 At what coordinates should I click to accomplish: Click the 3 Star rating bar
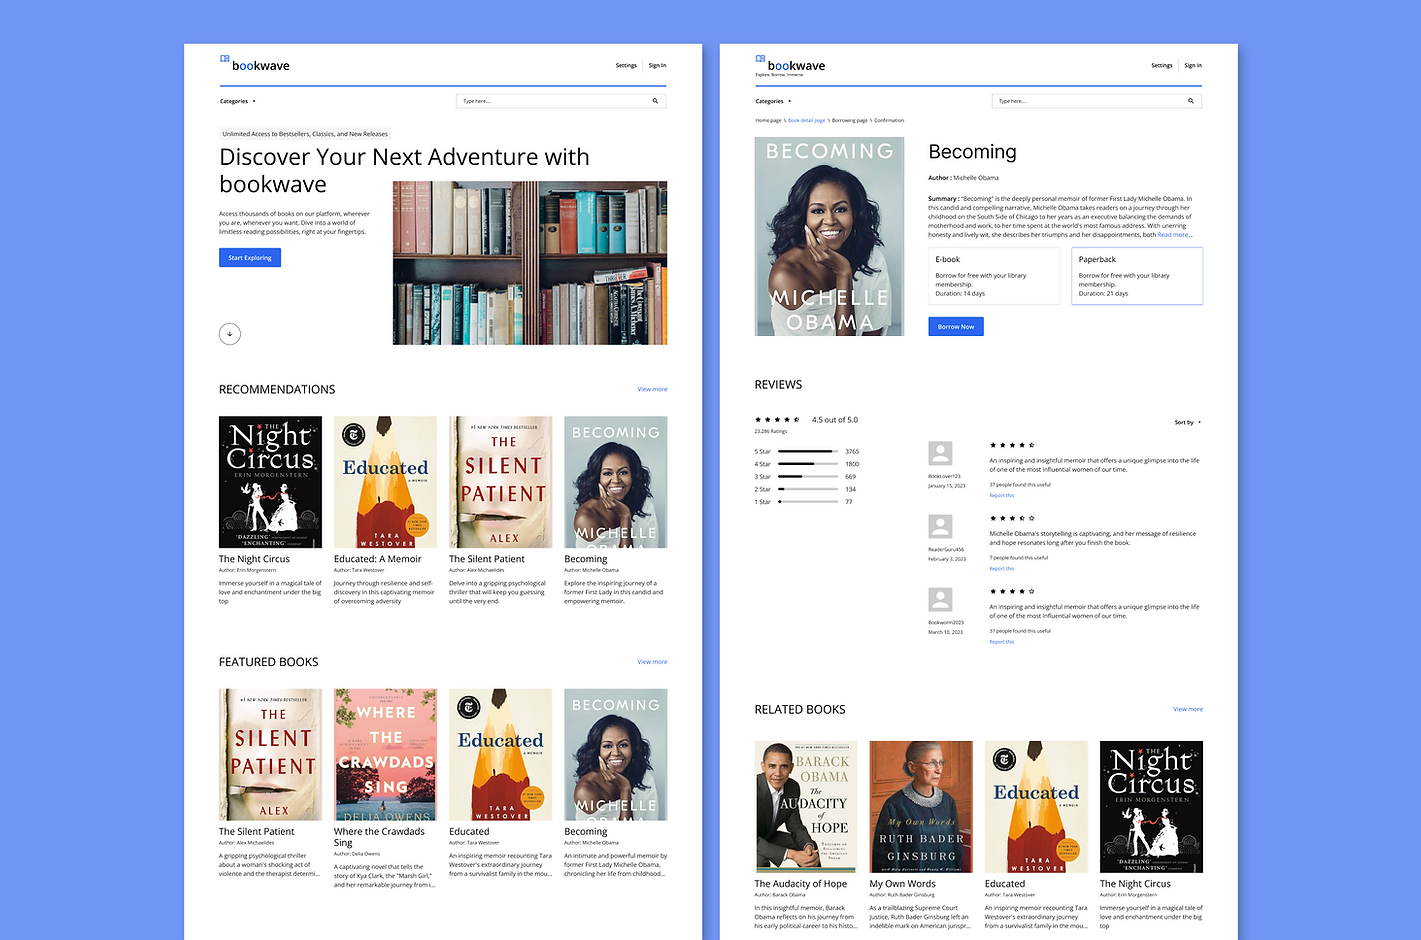coord(808,477)
